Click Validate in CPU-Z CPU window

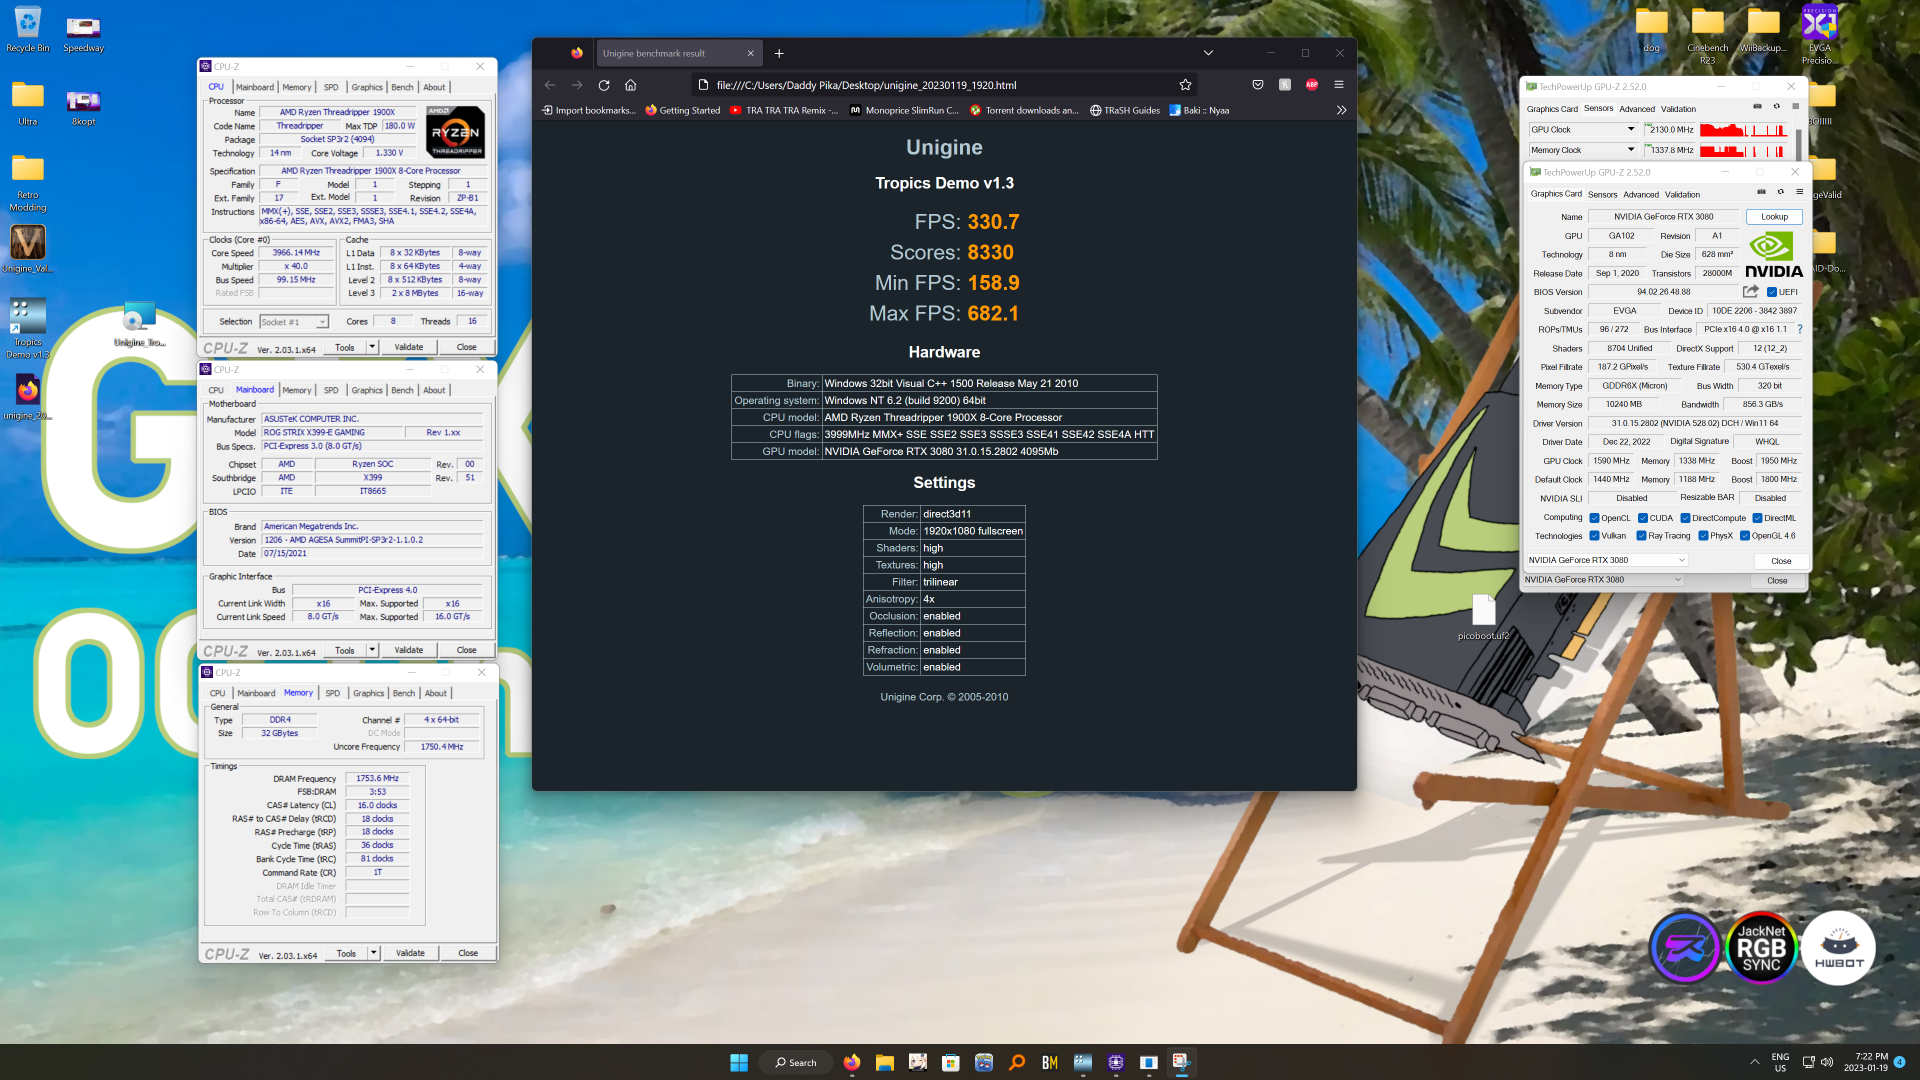coord(409,347)
